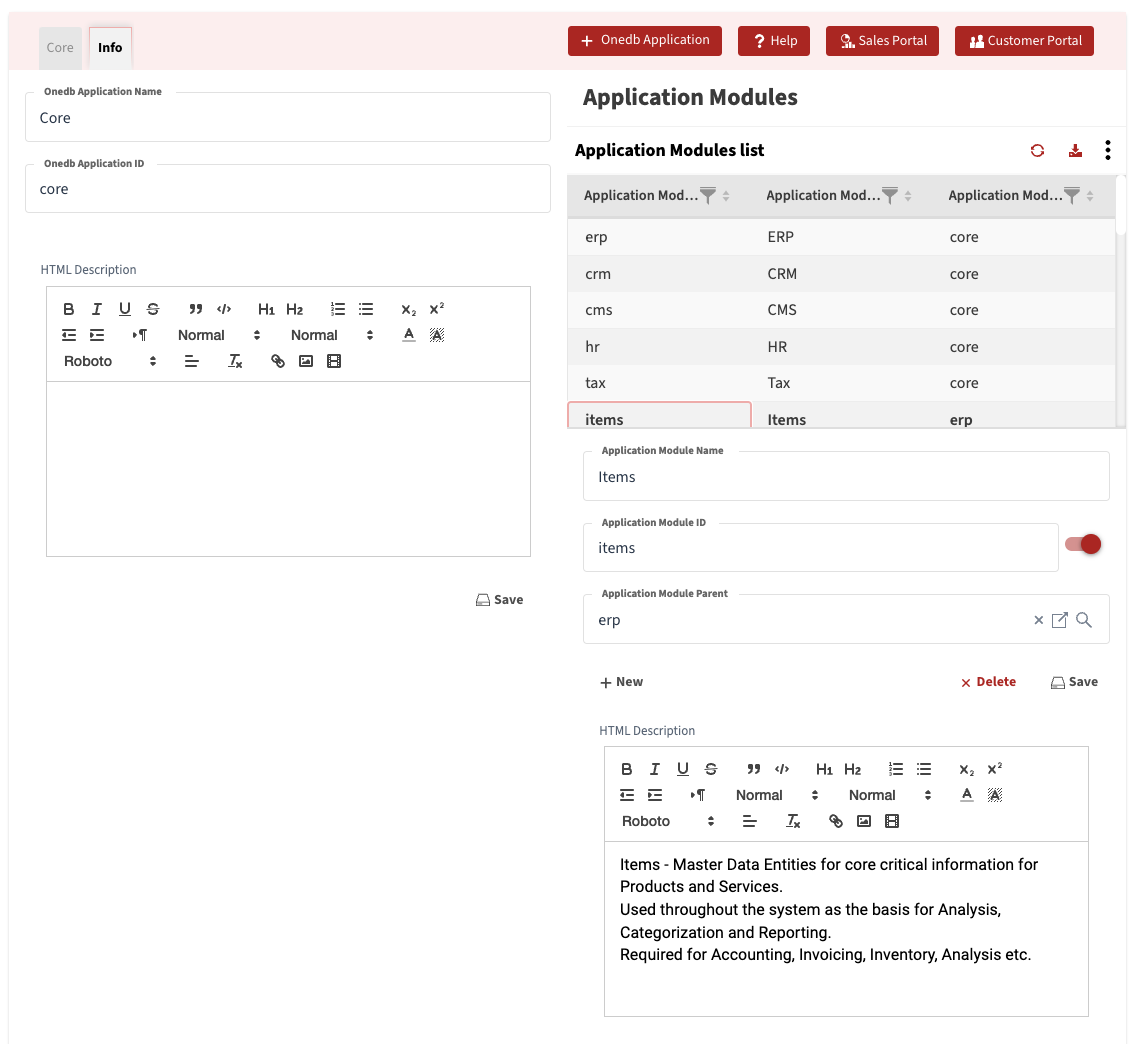Switch to the Core tab

[60, 48]
